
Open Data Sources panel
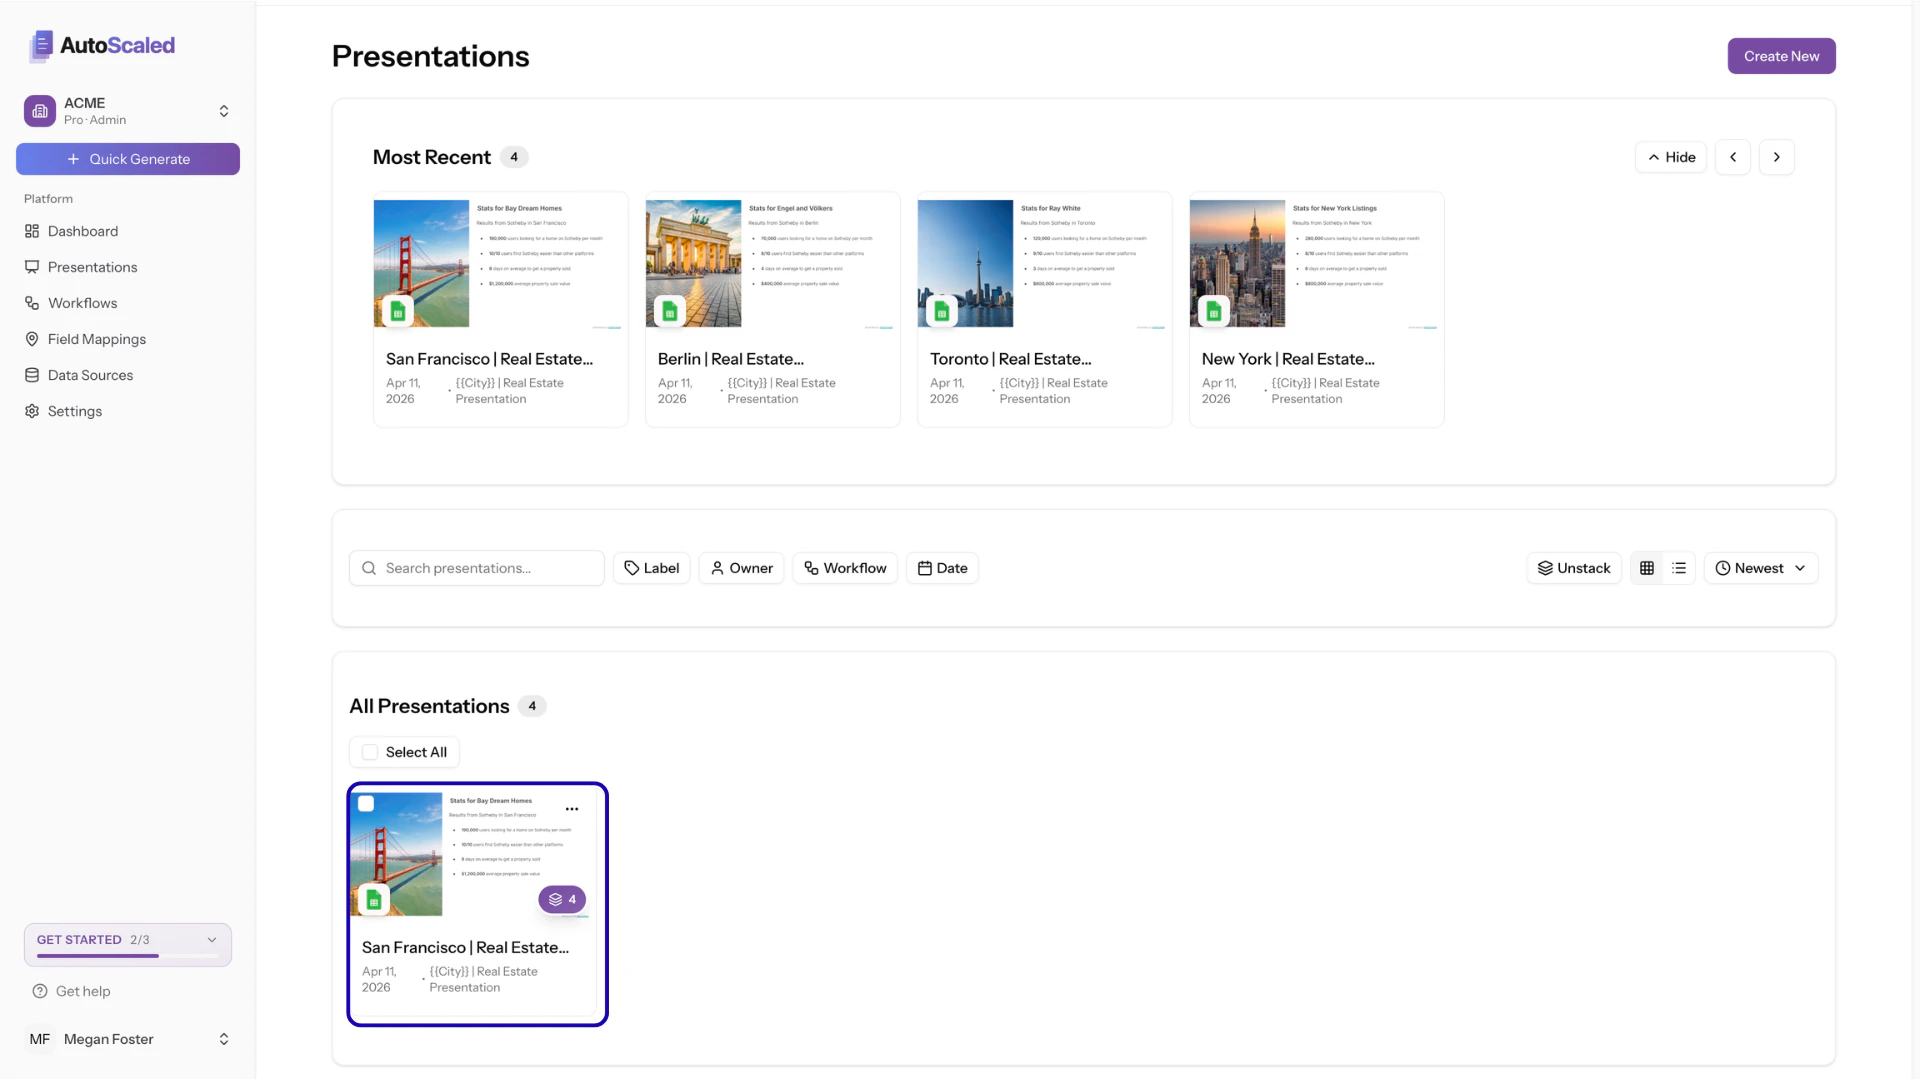click(x=90, y=375)
